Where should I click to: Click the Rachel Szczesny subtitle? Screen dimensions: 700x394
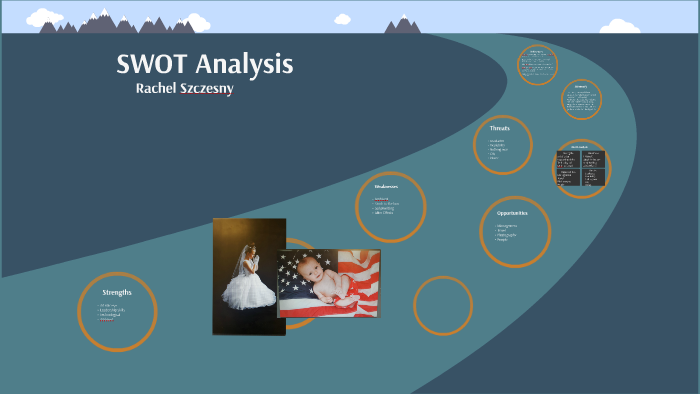click(x=184, y=88)
